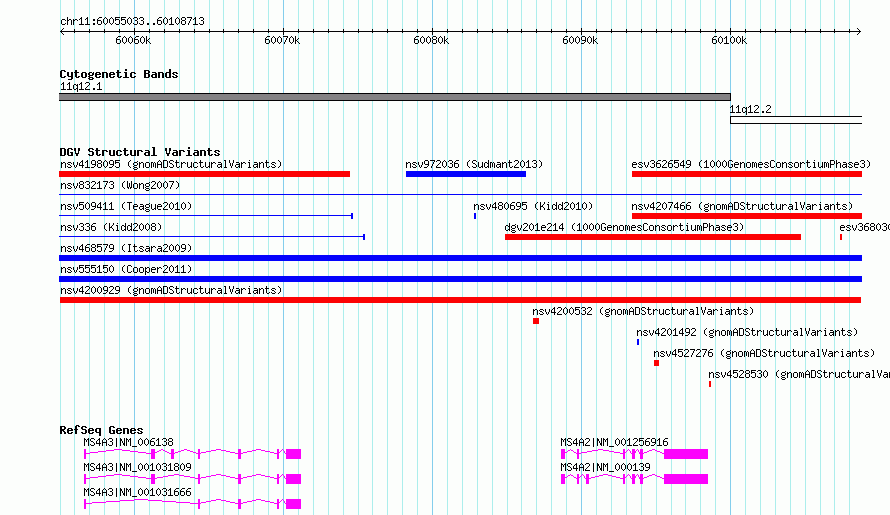Click the ruler's right arrow end
Screen dimensions: 890x515
[x=859, y=31]
